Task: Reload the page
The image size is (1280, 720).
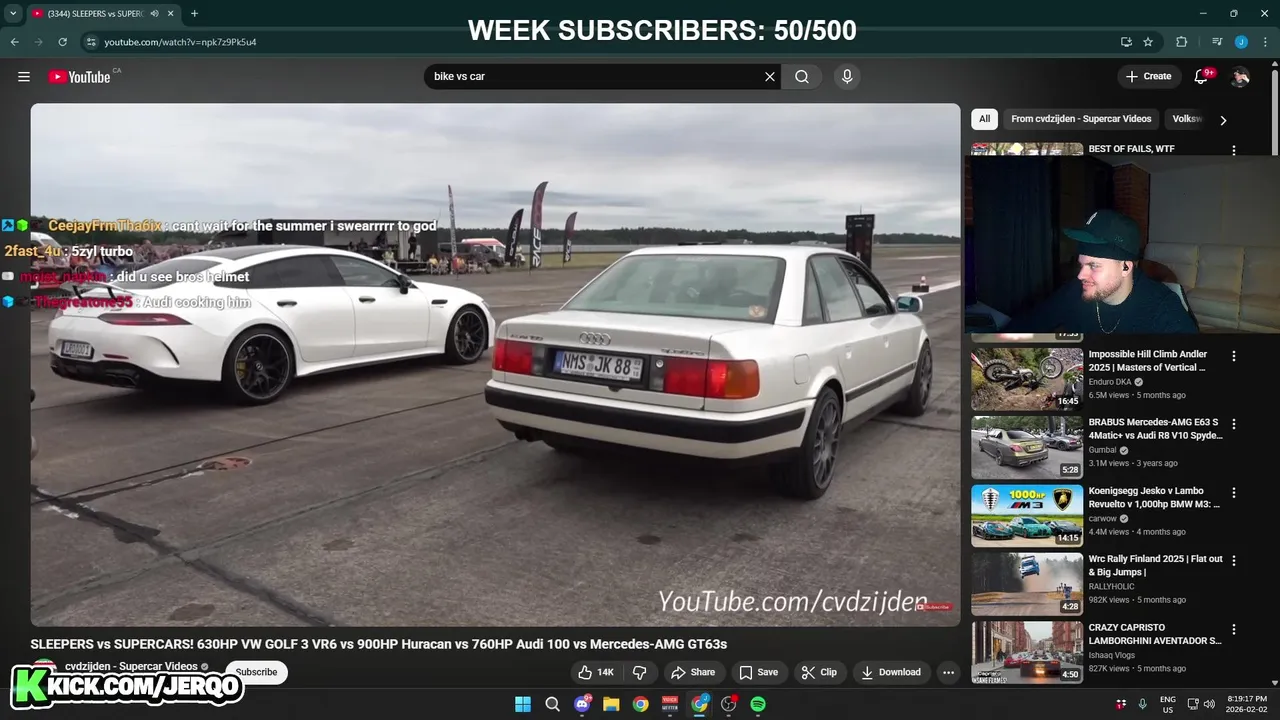Action: [62, 42]
